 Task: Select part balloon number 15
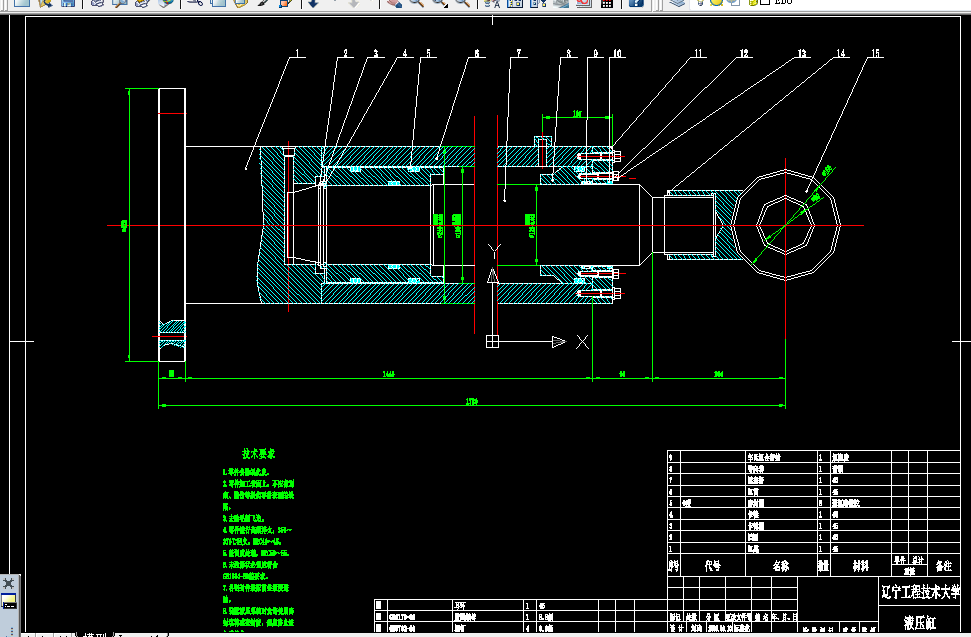[x=875, y=53]
